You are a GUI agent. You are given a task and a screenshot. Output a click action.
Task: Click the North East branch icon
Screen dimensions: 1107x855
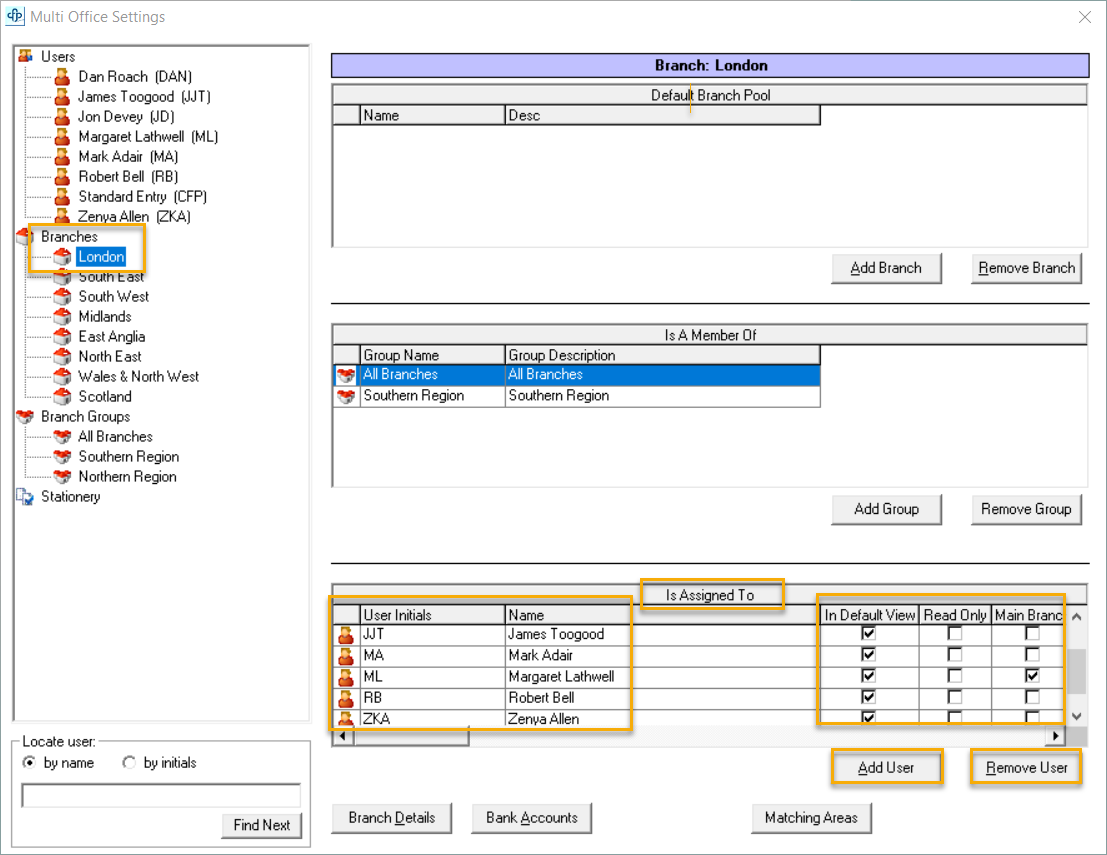pyautogui.click(x=62, y=357)
